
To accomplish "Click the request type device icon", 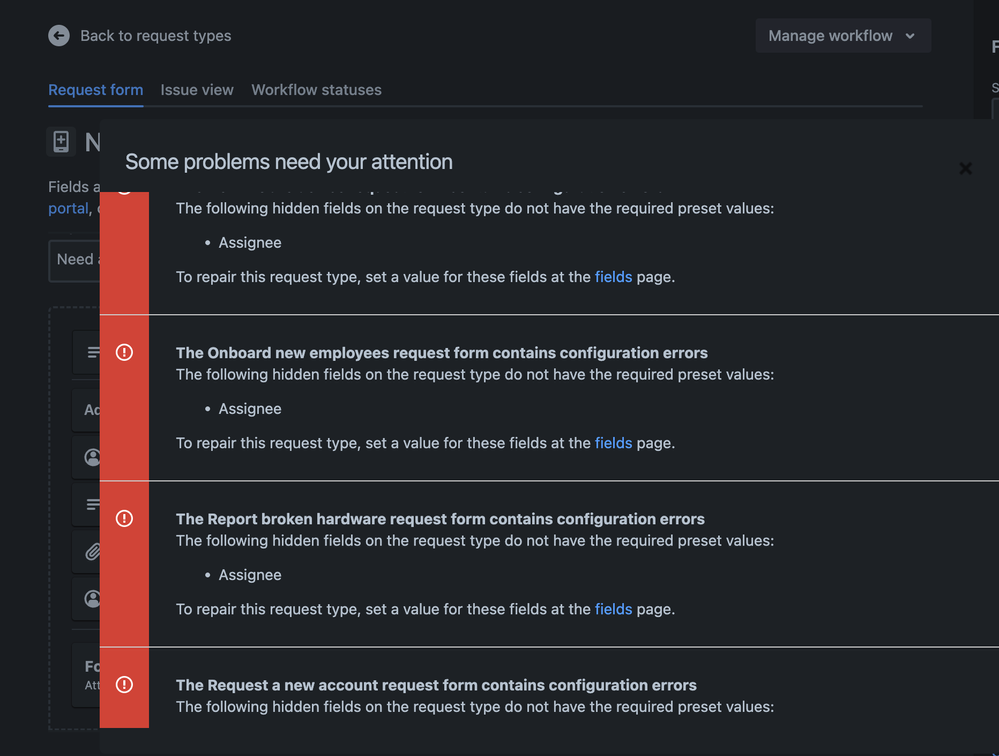I will click(x=61, y=141).
